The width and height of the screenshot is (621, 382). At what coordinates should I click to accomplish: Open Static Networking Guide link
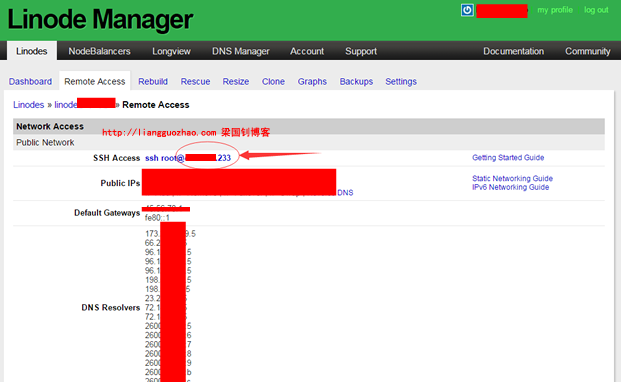(512, 179)
